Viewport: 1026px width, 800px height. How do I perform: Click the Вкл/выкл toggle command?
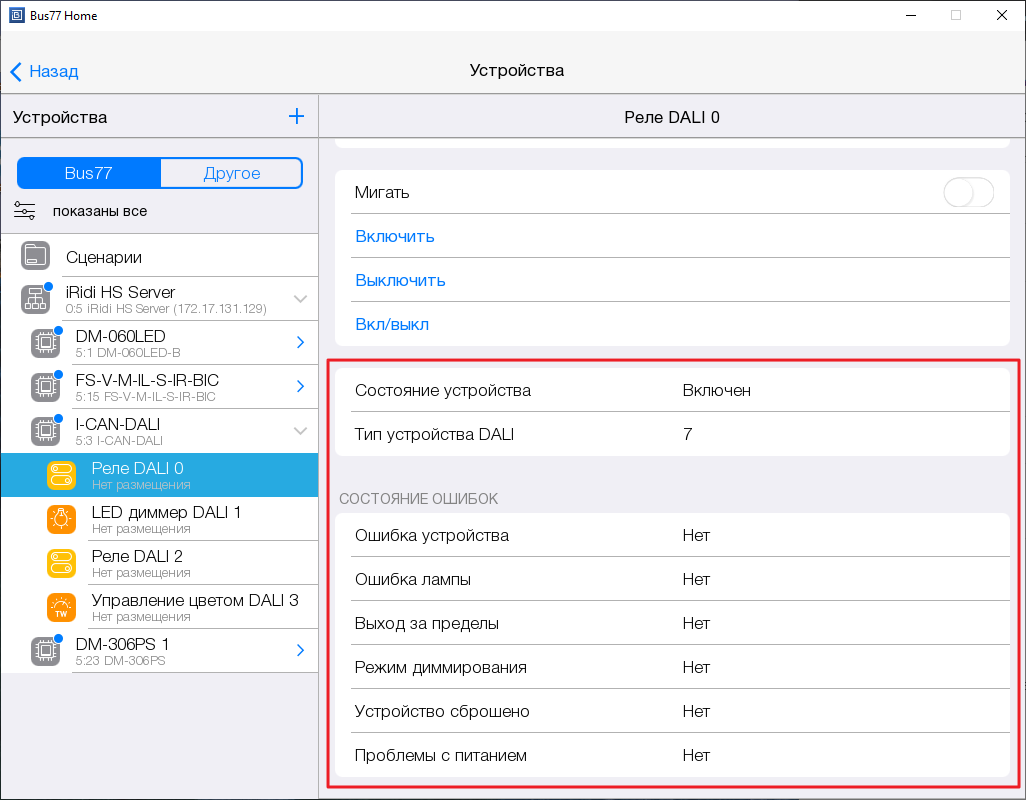click(x=392, y=325)
